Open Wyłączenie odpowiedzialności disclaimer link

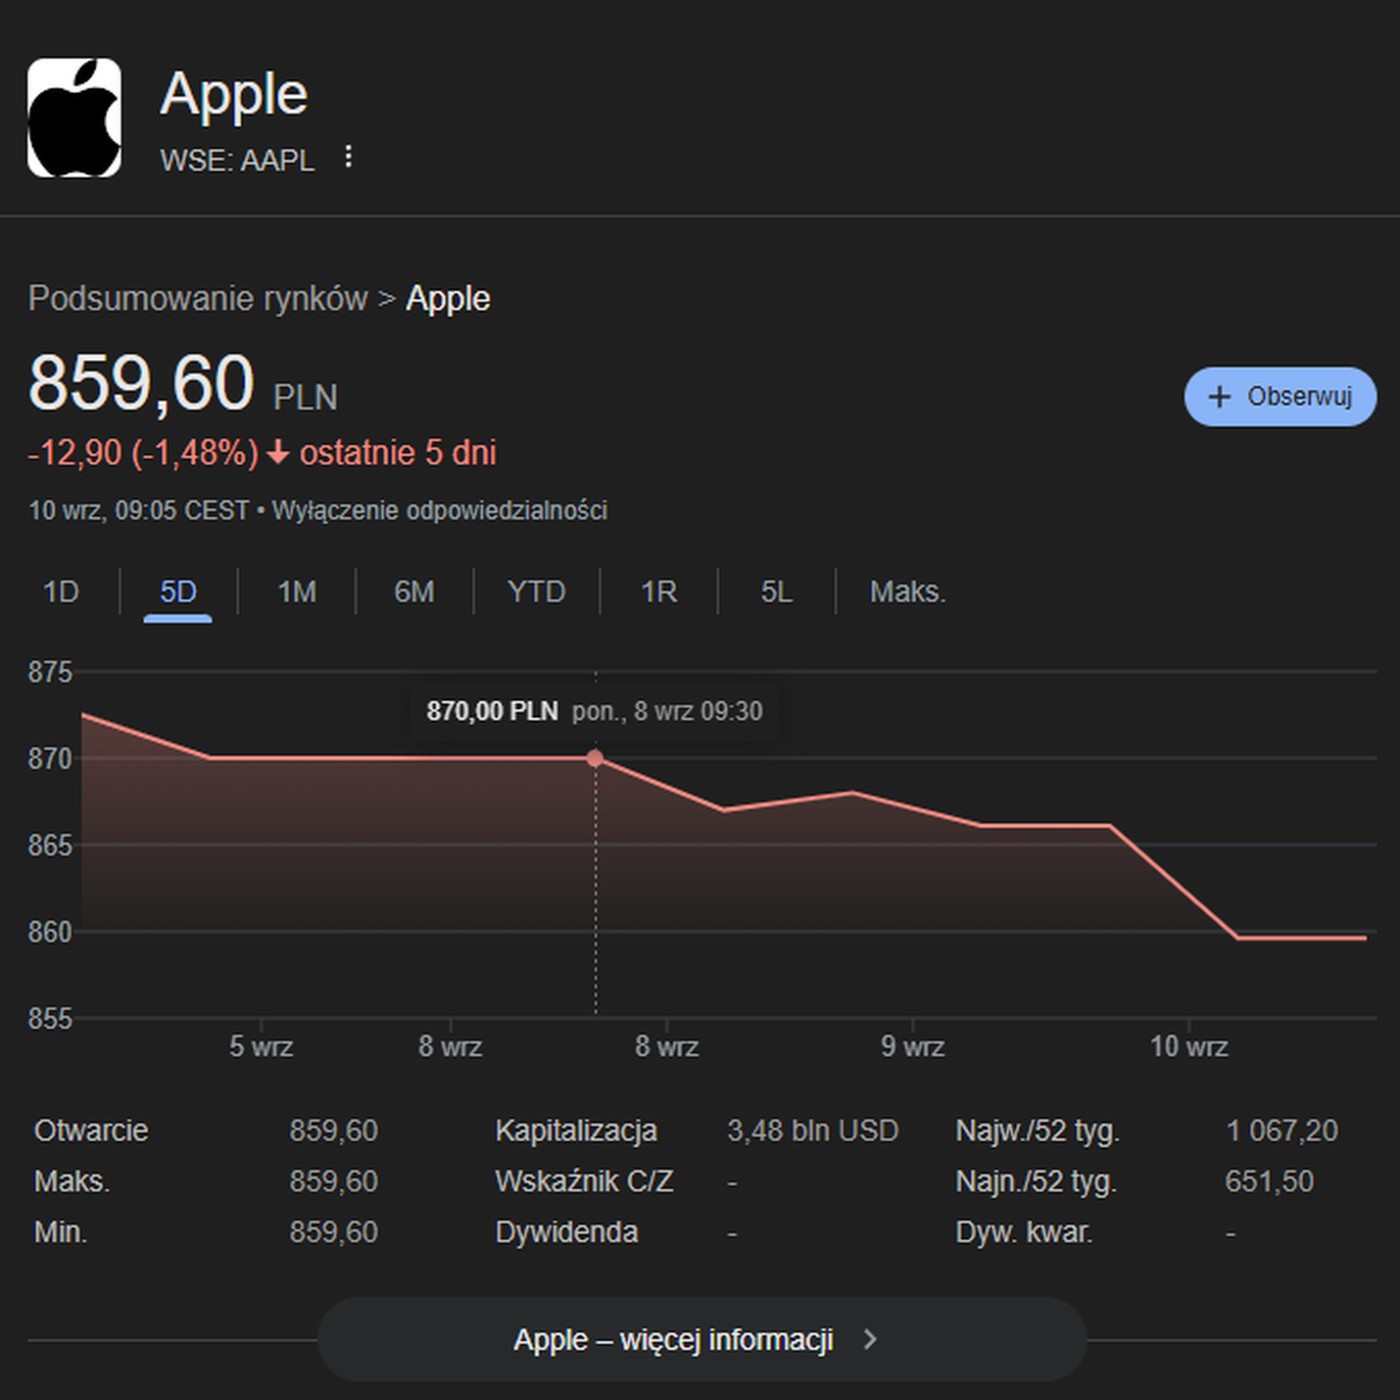coord(439,511)
